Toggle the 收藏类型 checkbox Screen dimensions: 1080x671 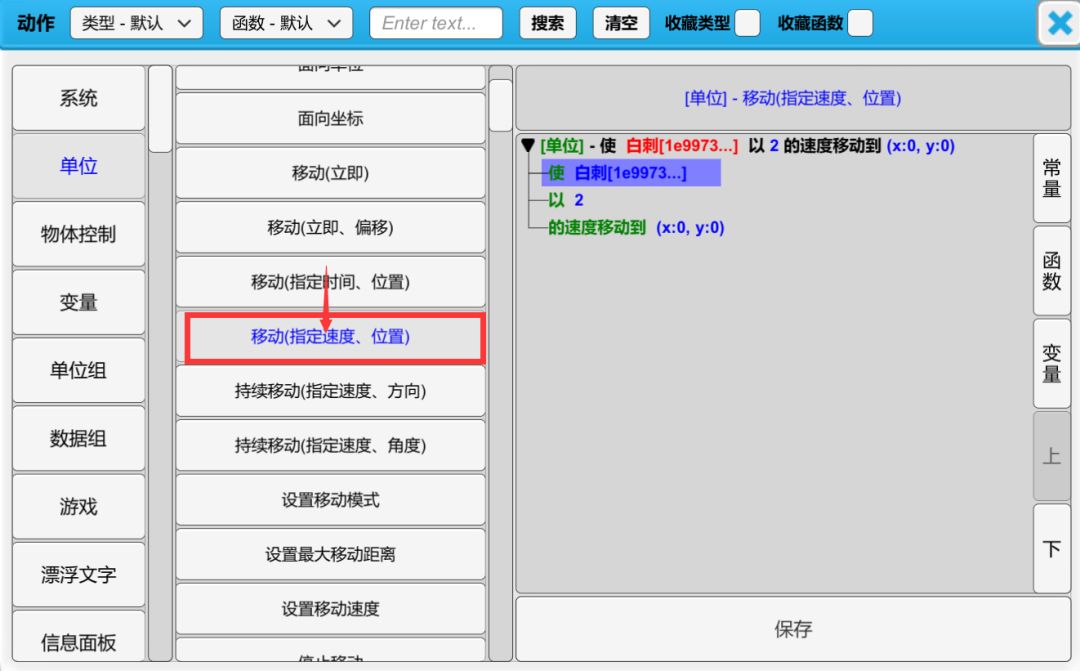pos(747,23)
